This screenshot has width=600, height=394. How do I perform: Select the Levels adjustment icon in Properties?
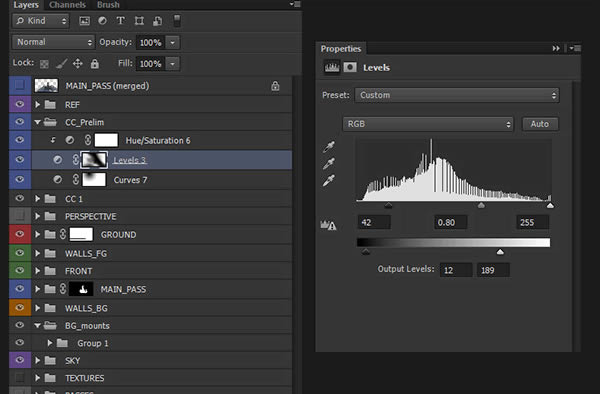[x=332, y=67]
